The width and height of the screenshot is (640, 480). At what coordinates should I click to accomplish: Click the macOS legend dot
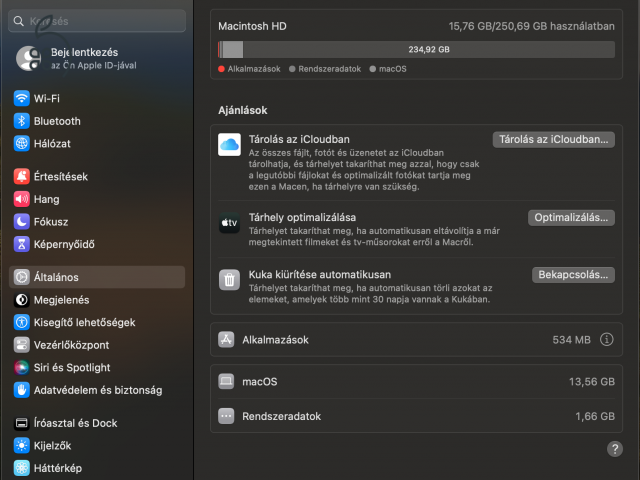pyautogui.click(x=372, y=69)
